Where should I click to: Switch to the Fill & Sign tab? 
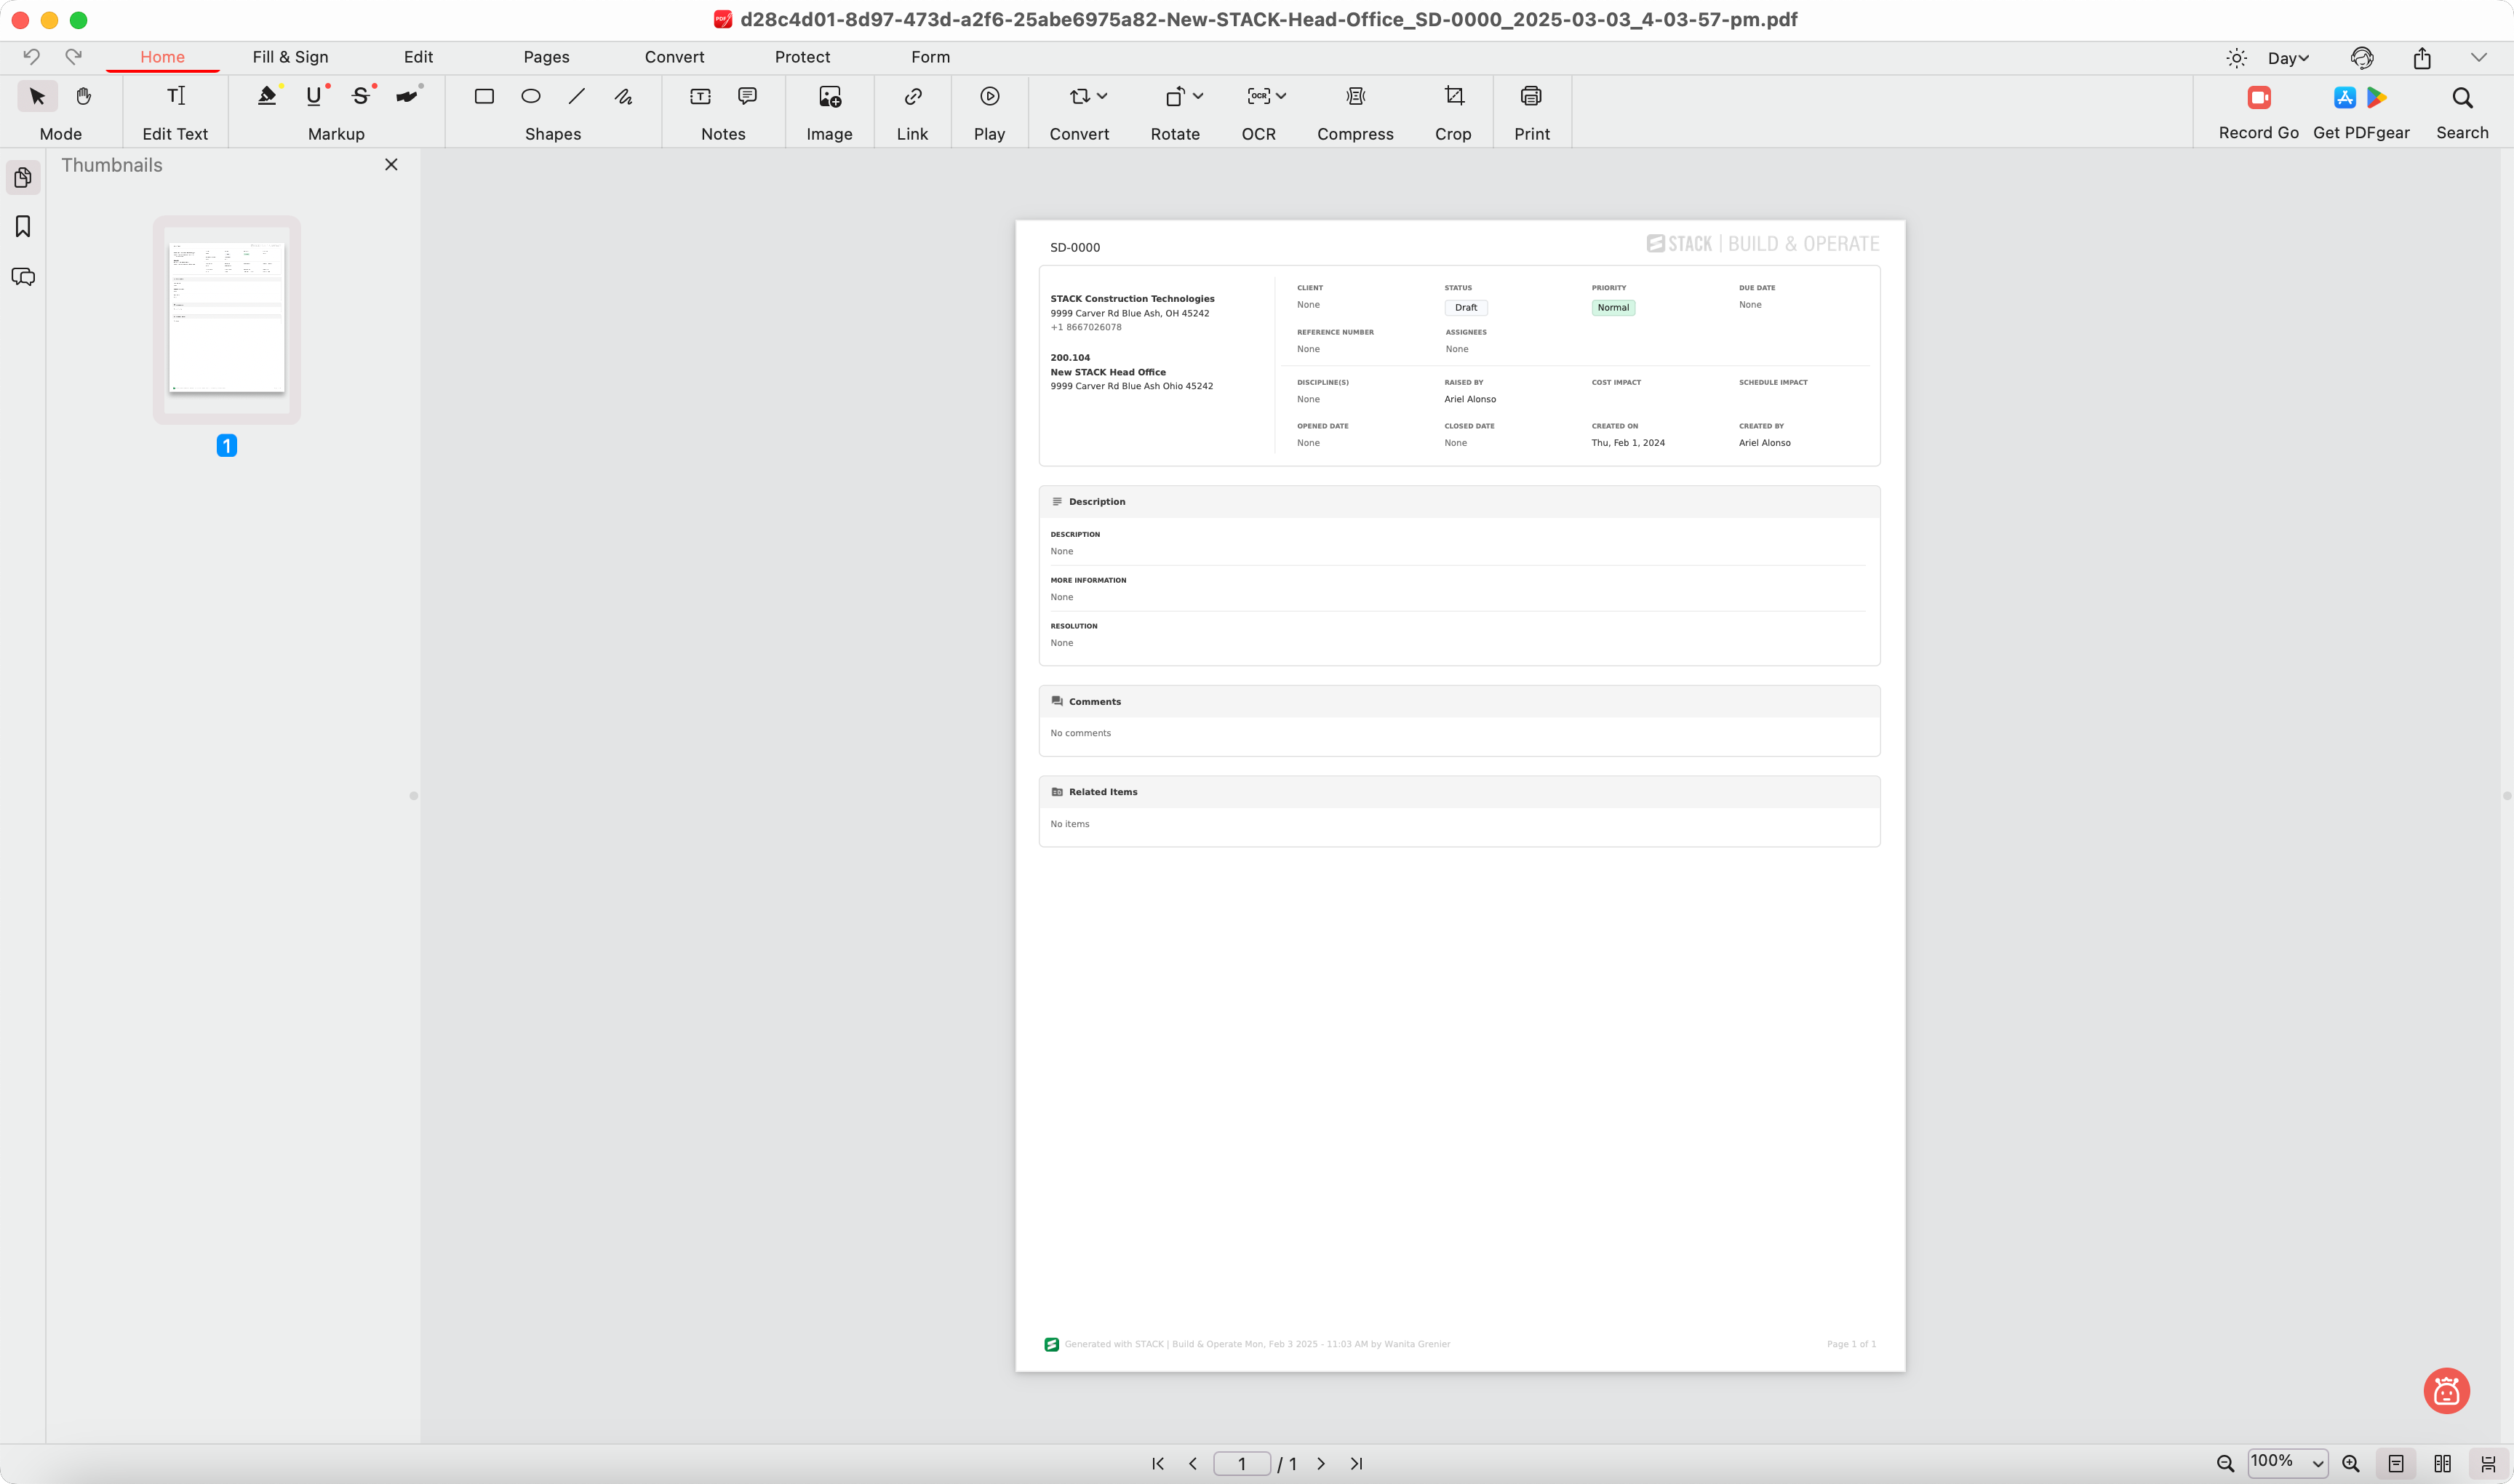pyautogui.click(x=291, y=57)
